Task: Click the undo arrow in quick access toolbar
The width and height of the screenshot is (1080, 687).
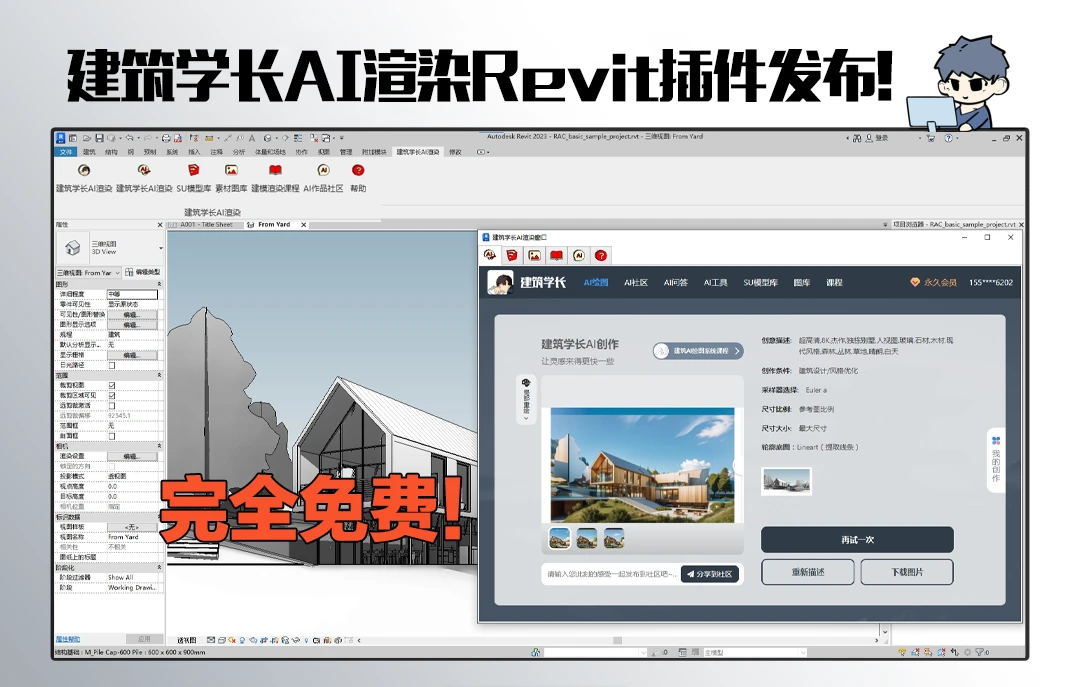Action: pos(129,138)
